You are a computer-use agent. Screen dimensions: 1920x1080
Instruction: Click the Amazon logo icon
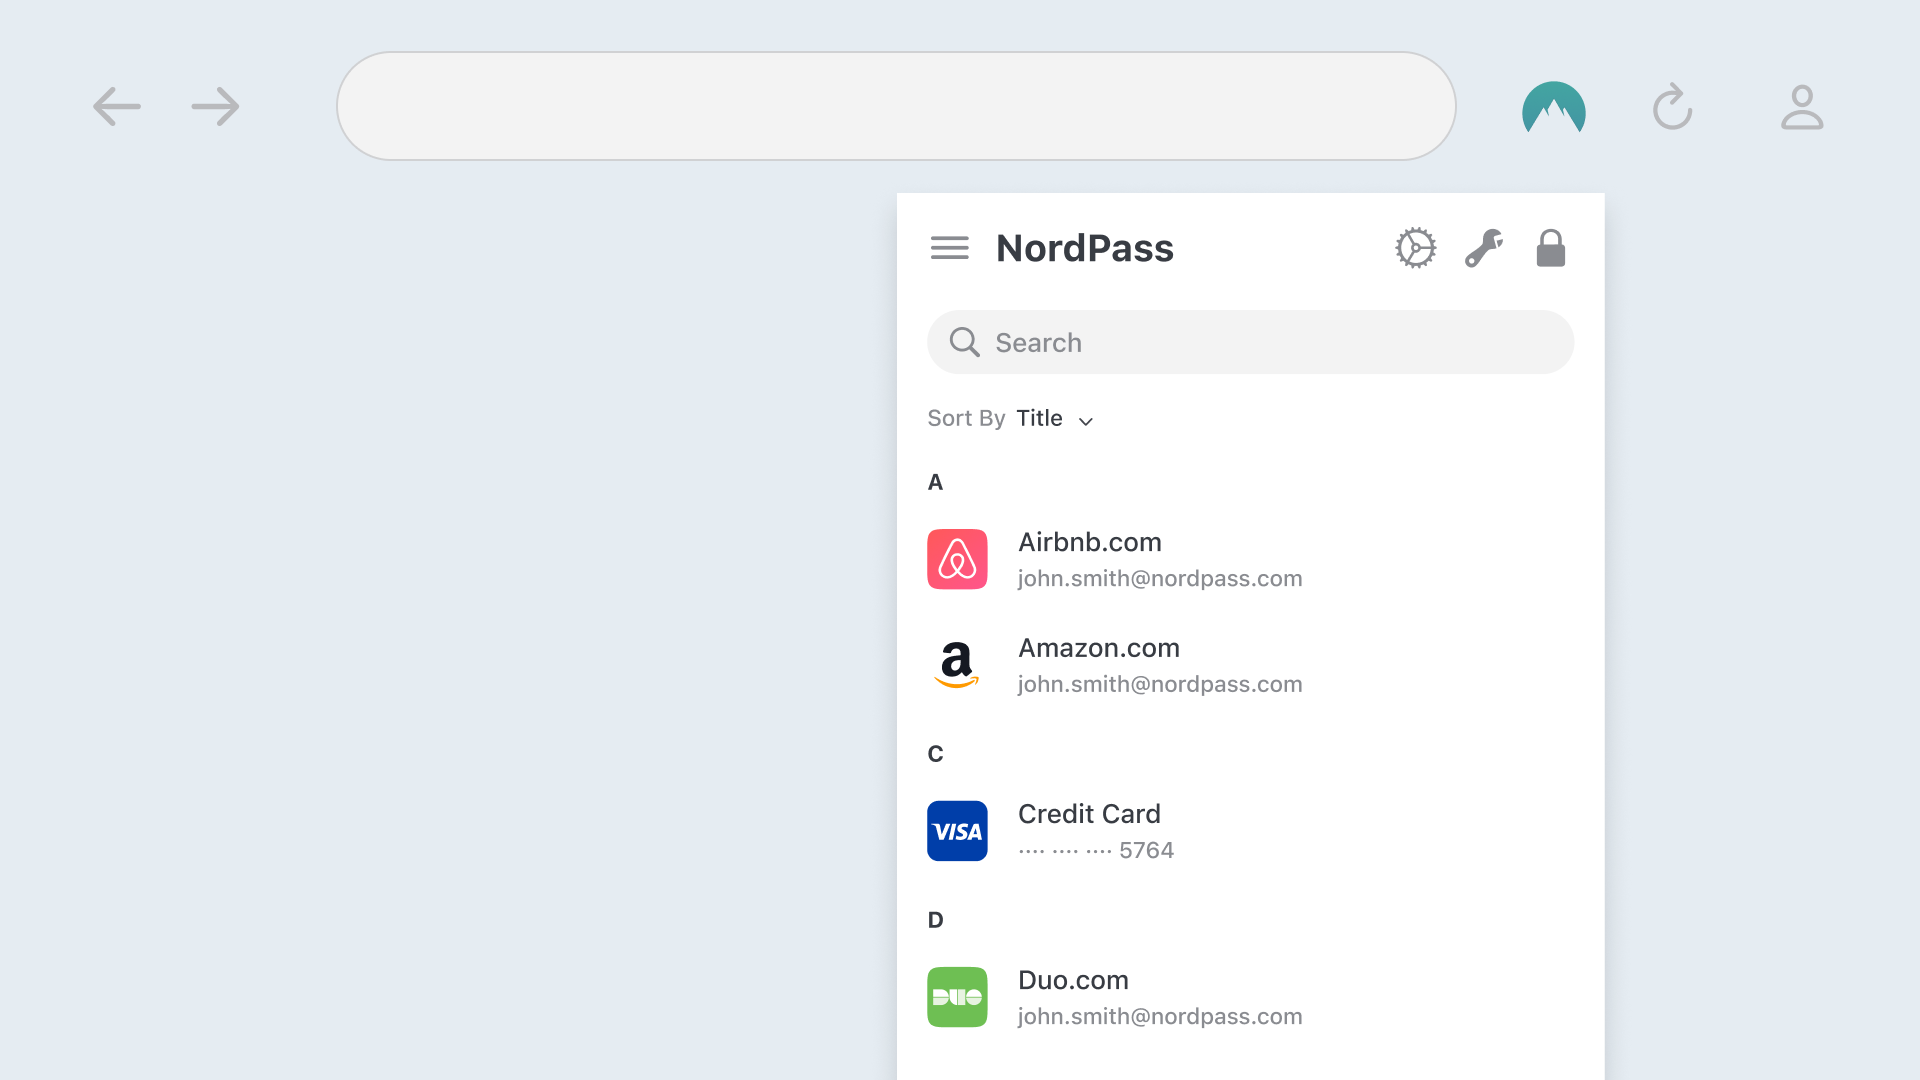point(957,665)
